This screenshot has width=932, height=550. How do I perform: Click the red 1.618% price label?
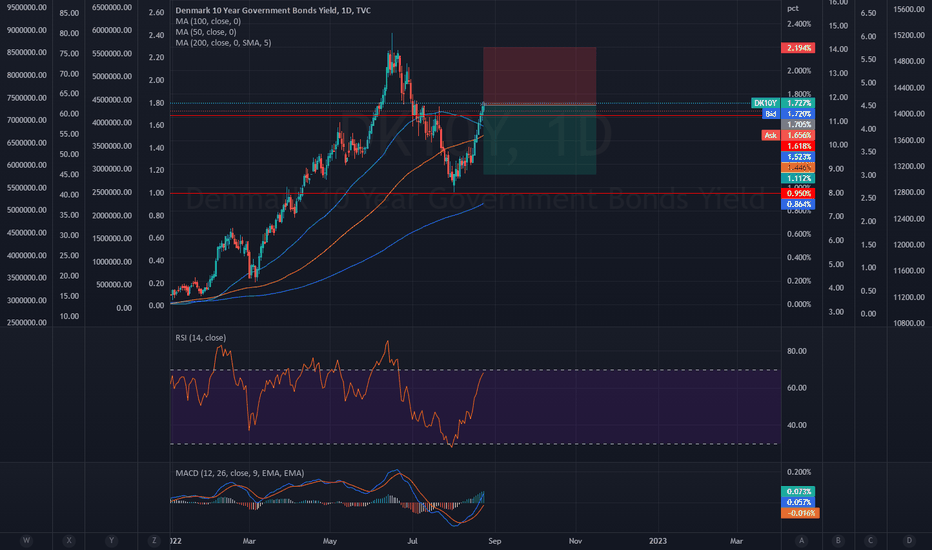click(798, 146)
